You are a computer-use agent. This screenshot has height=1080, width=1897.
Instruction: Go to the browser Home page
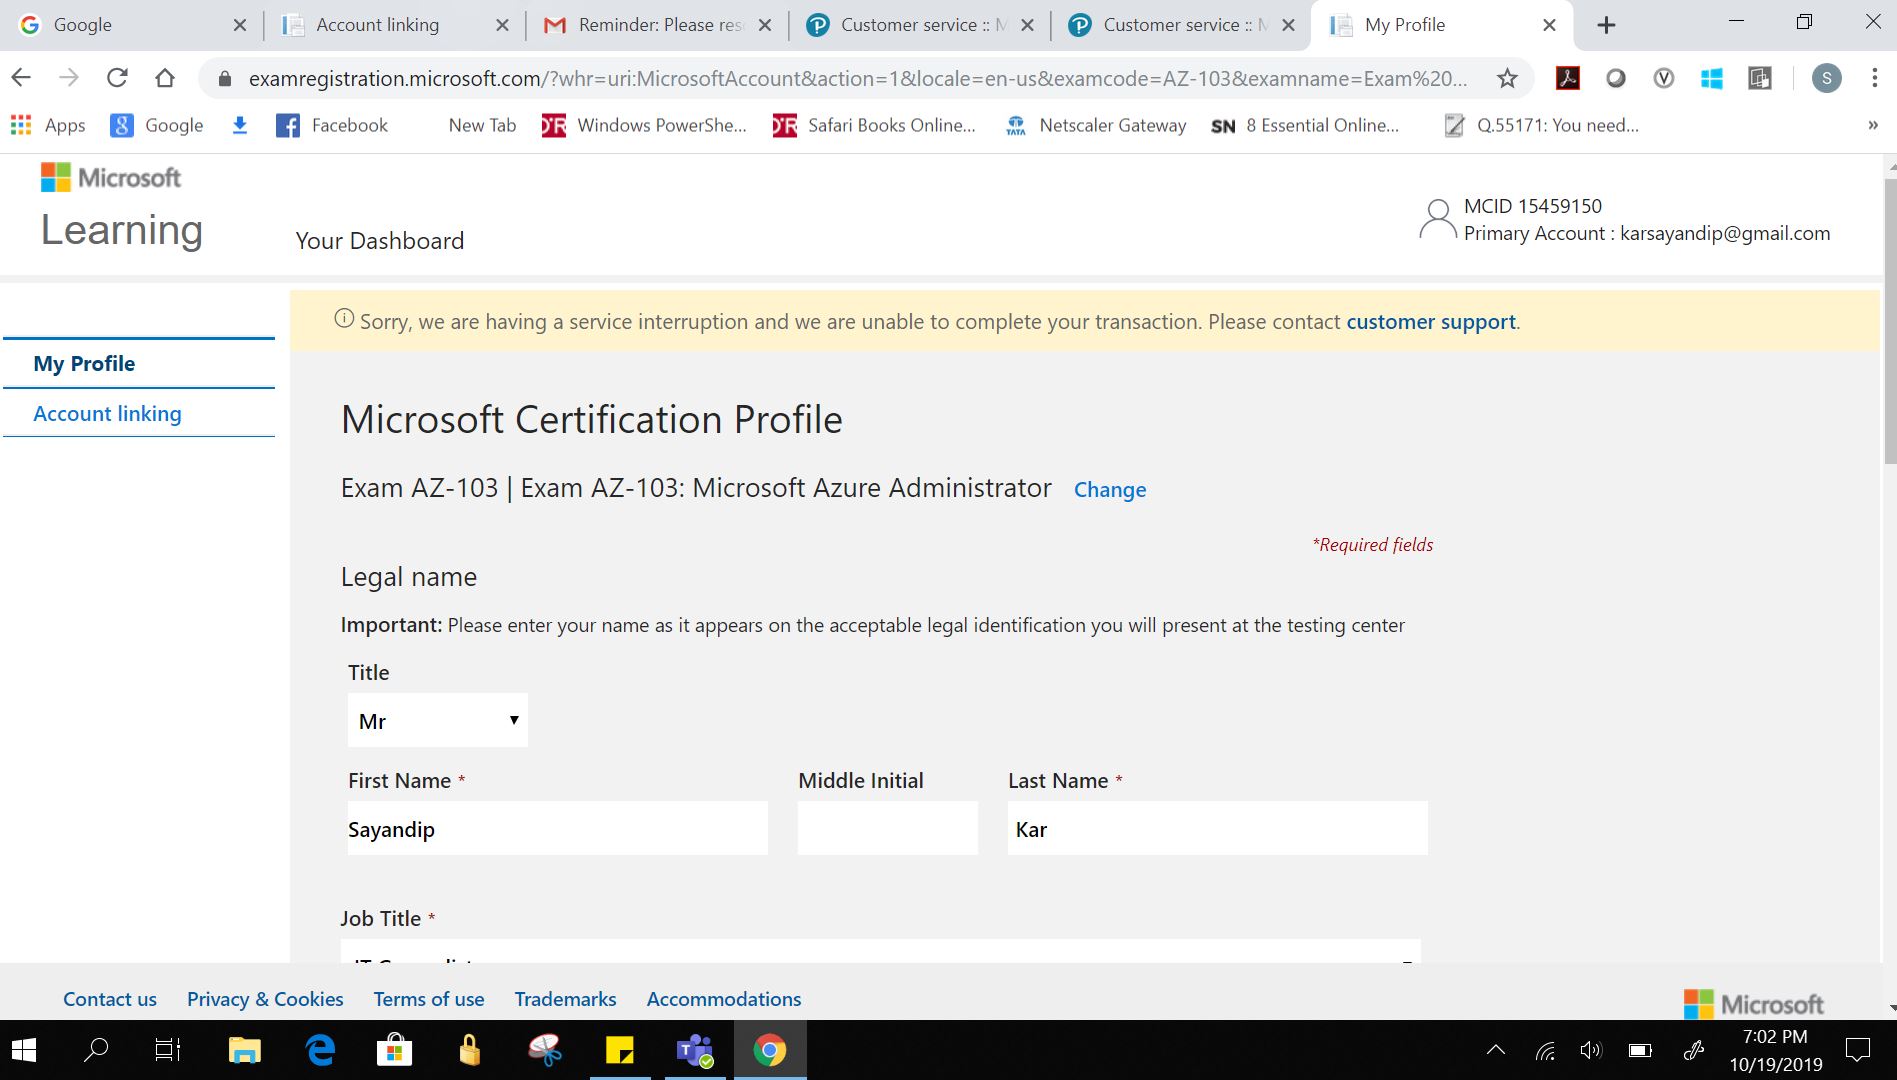tap(165, 78)
